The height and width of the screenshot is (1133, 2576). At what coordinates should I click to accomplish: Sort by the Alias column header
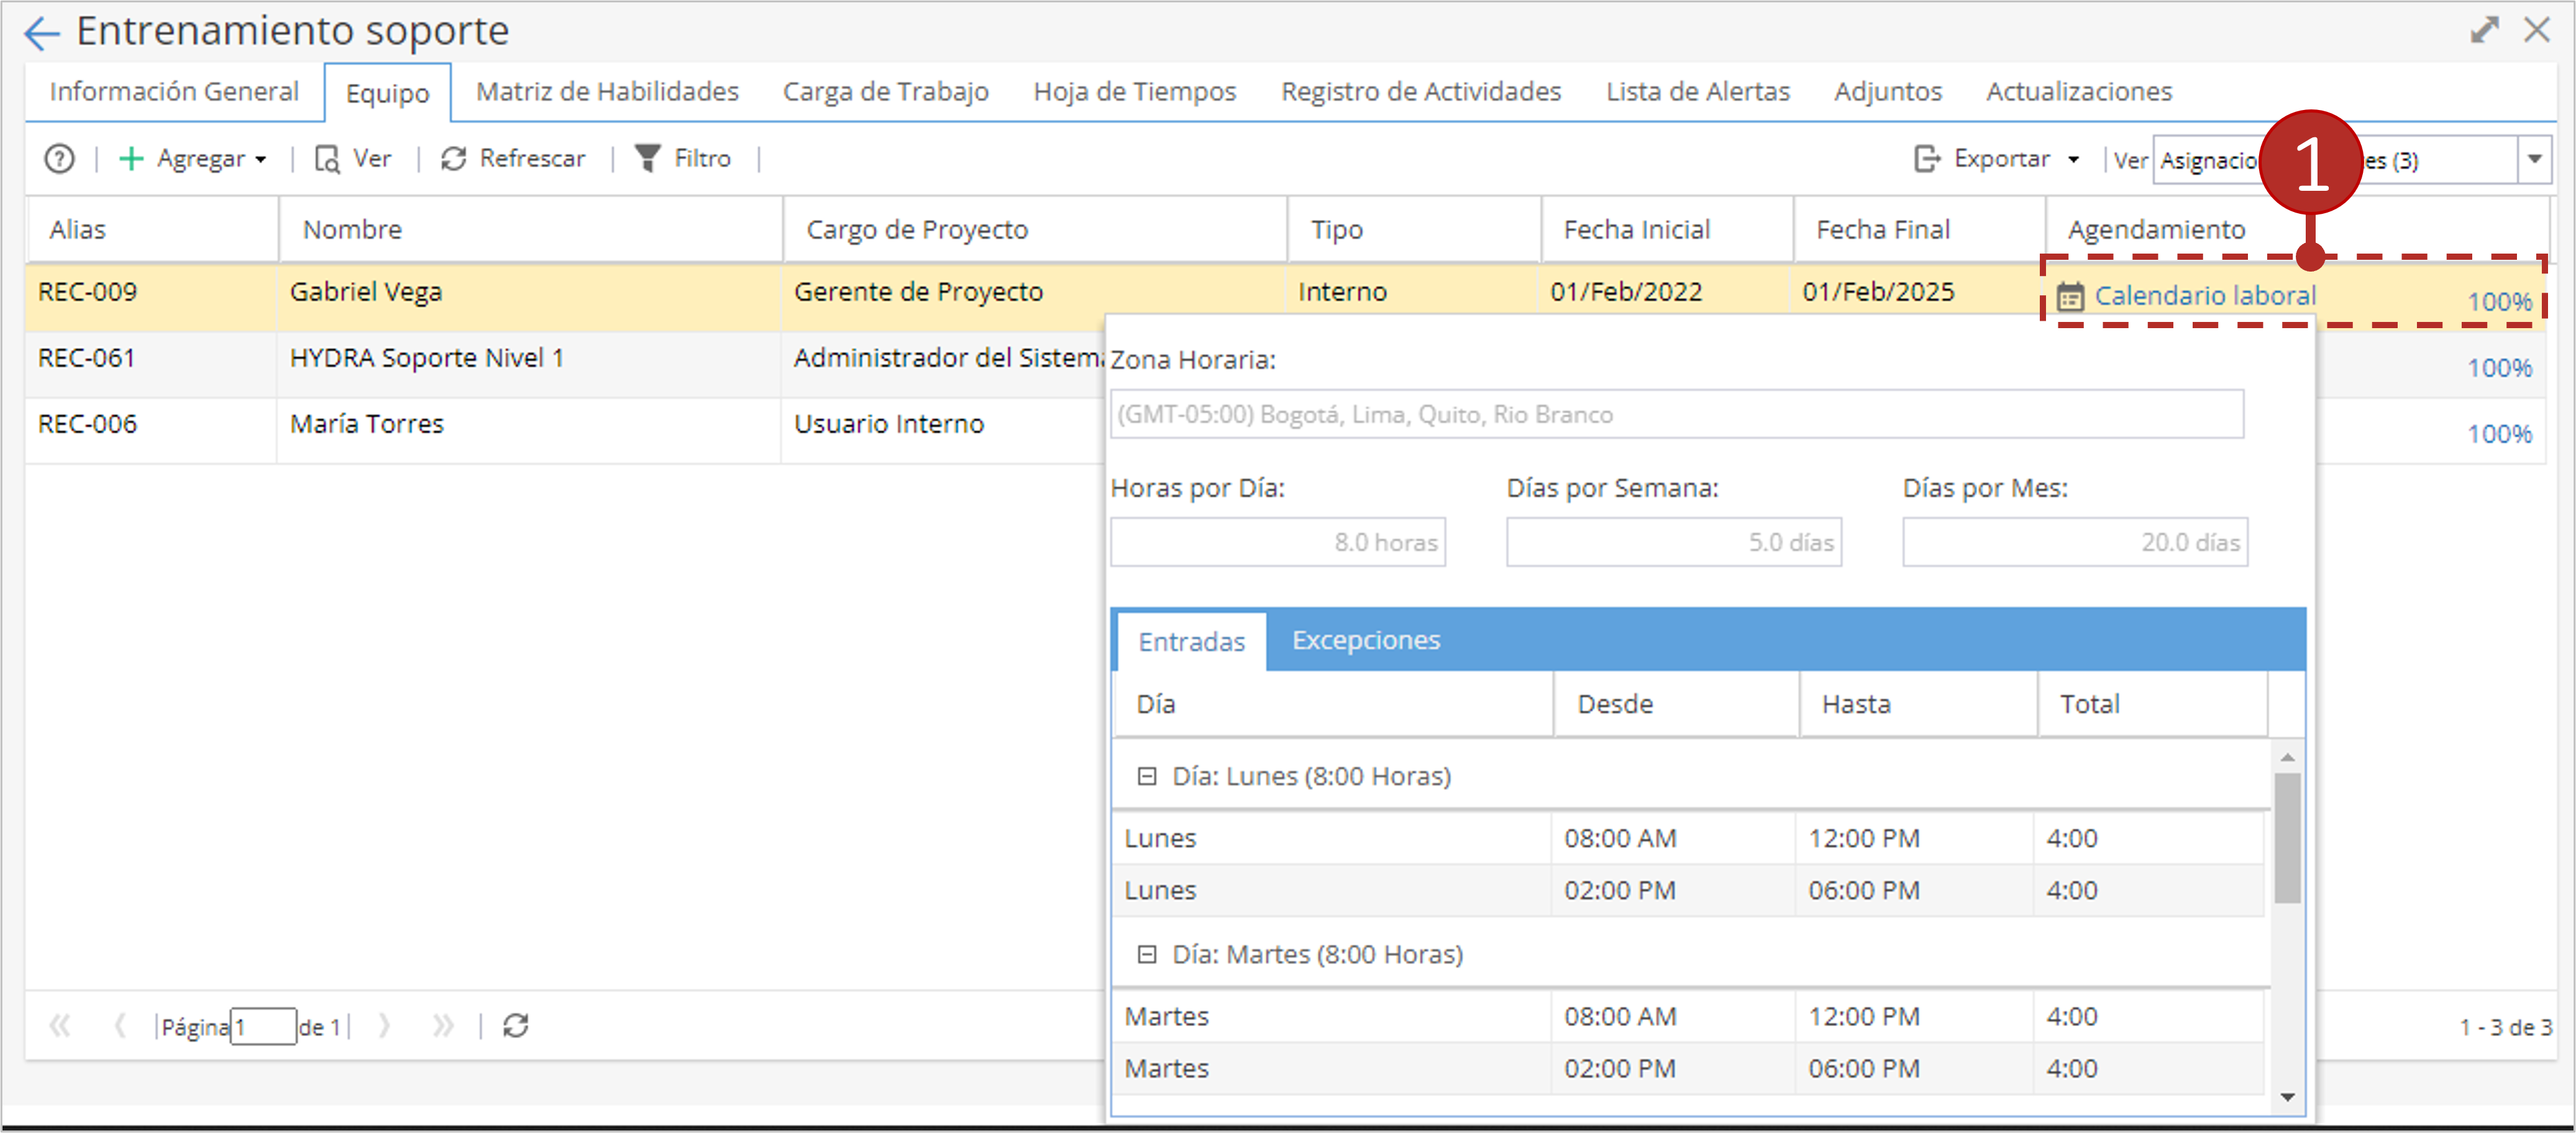152,229
